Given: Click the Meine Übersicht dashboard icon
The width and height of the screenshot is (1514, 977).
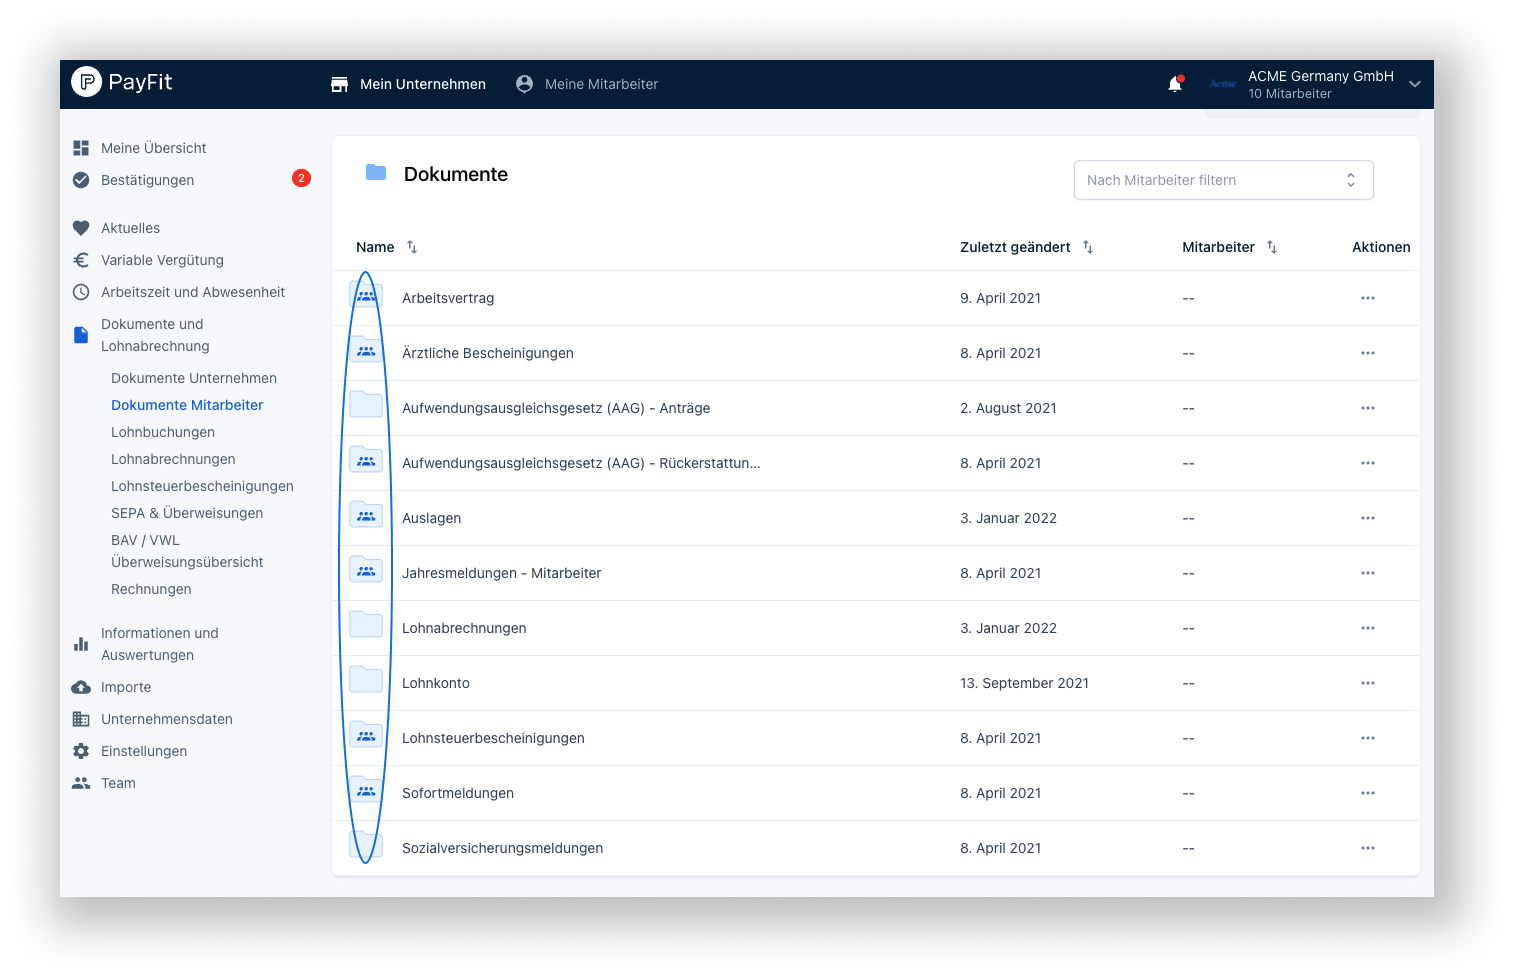Looking at the screenshot, I should pyautogui.click(x=81, y=148).
